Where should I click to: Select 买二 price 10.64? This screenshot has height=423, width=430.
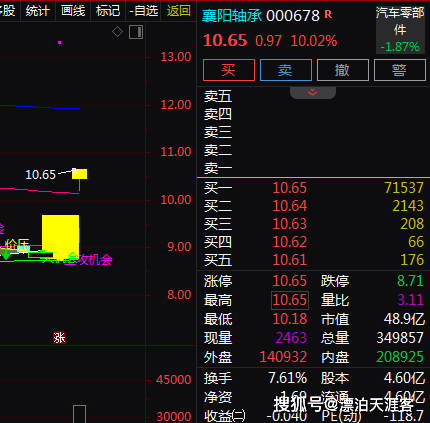coord(290,206)
